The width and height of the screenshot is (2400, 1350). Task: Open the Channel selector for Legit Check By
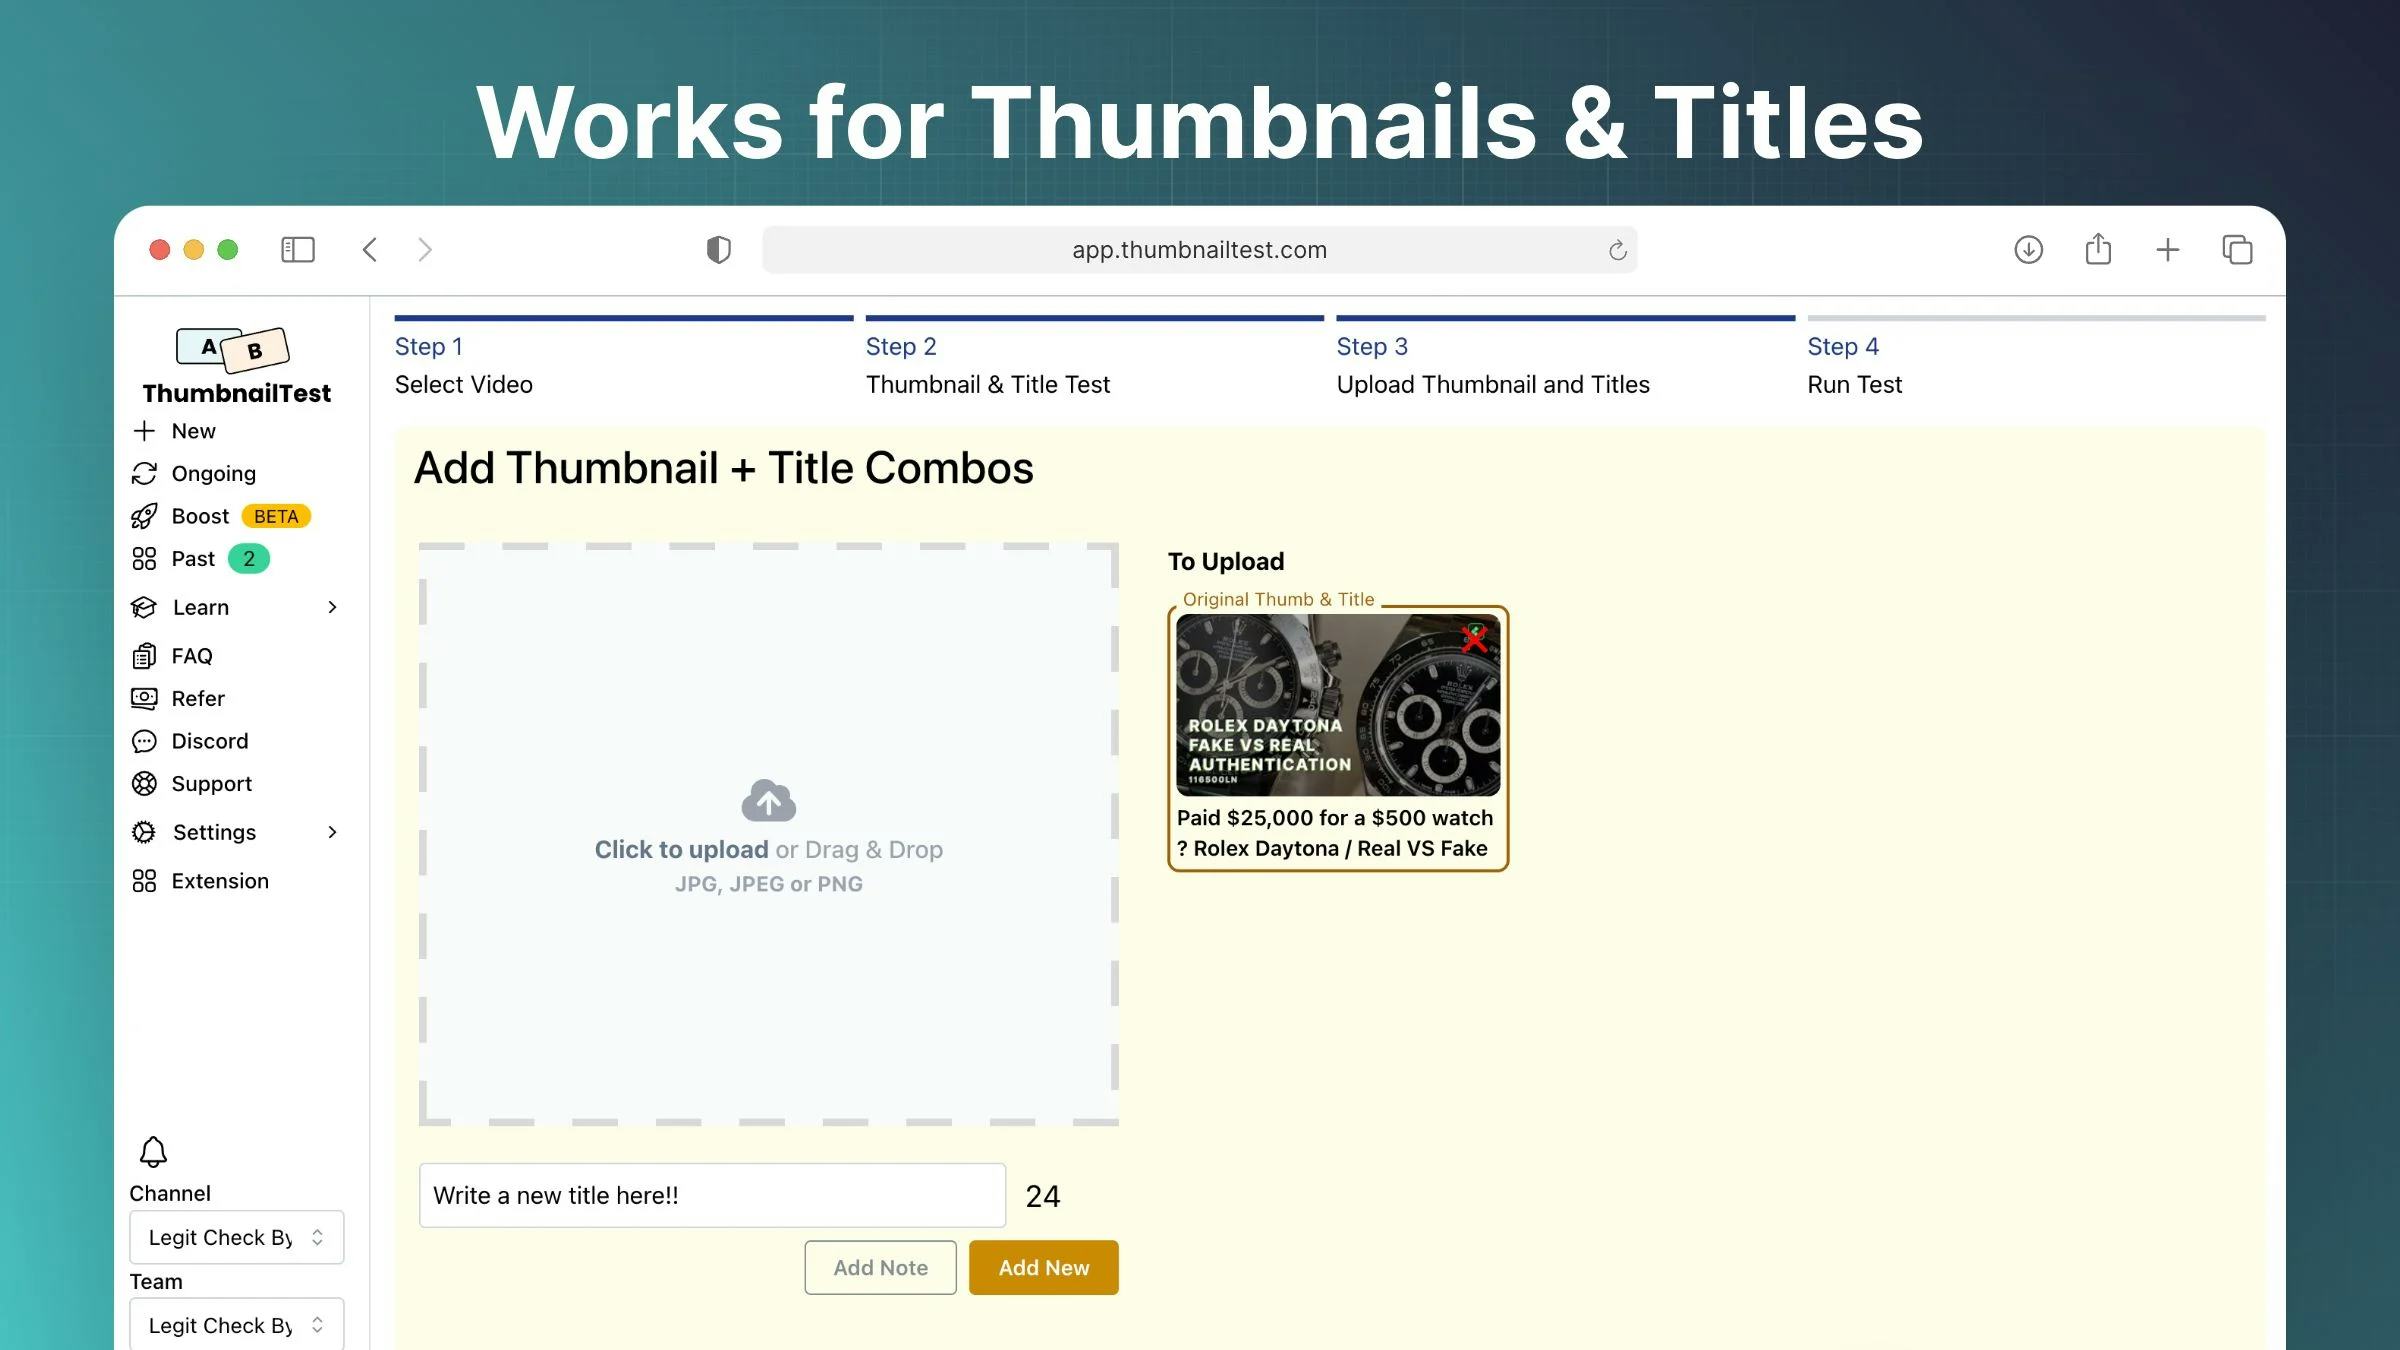pos(236,1236)
